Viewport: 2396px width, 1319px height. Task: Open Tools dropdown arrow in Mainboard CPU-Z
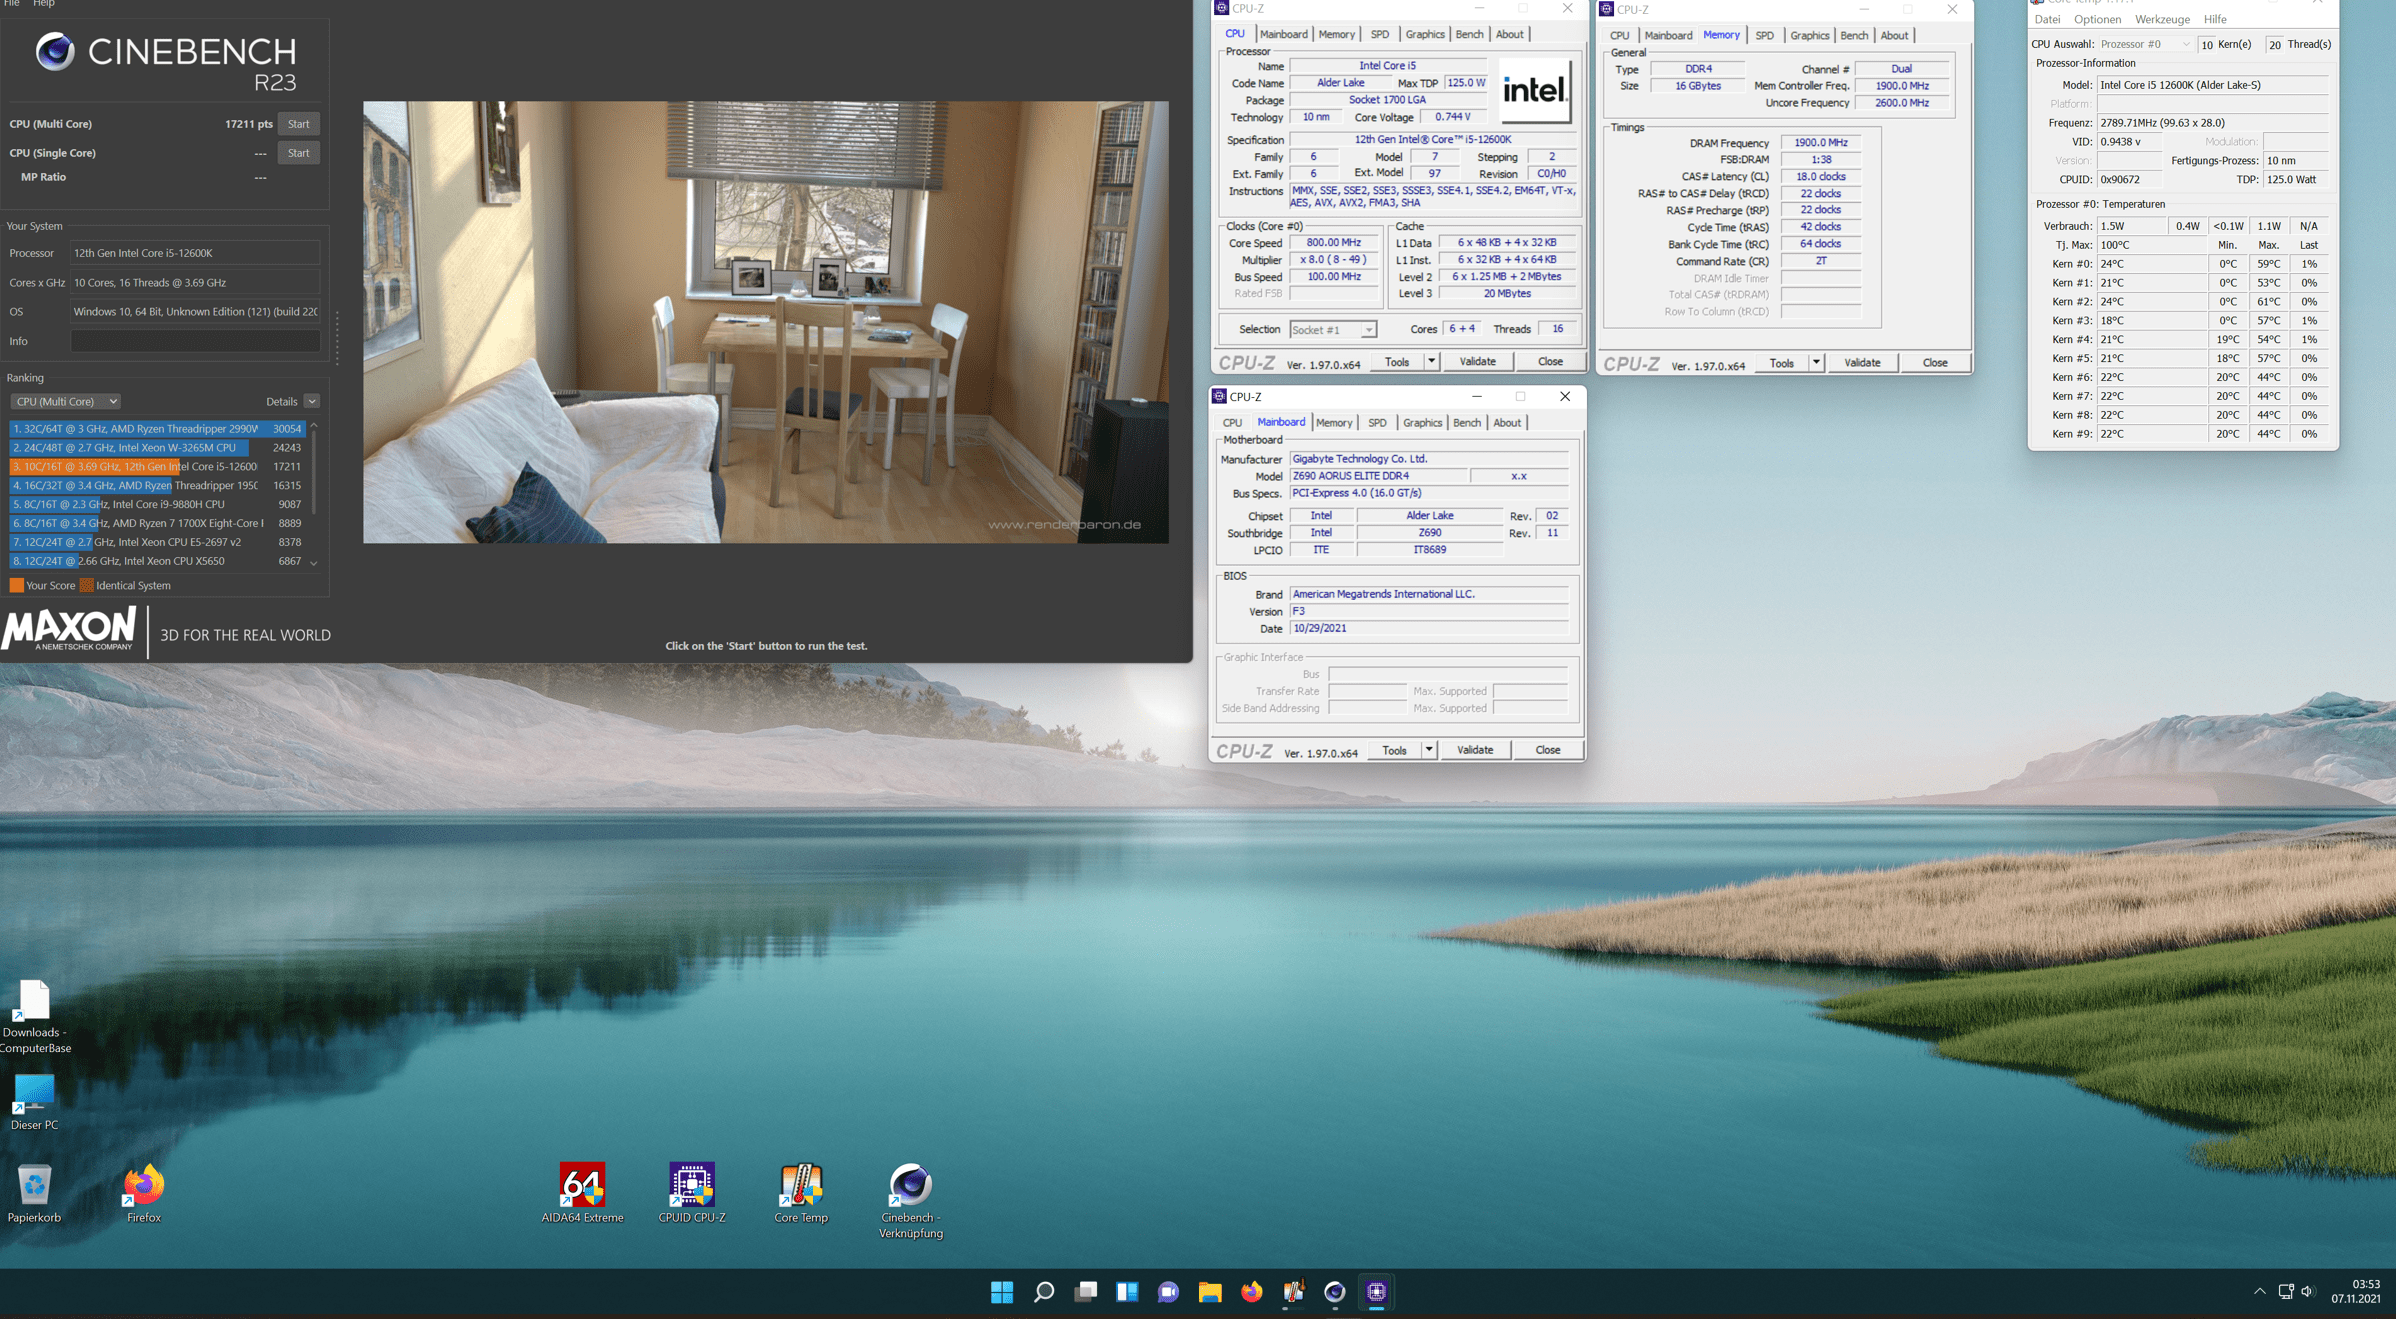tap(1429, 750)
